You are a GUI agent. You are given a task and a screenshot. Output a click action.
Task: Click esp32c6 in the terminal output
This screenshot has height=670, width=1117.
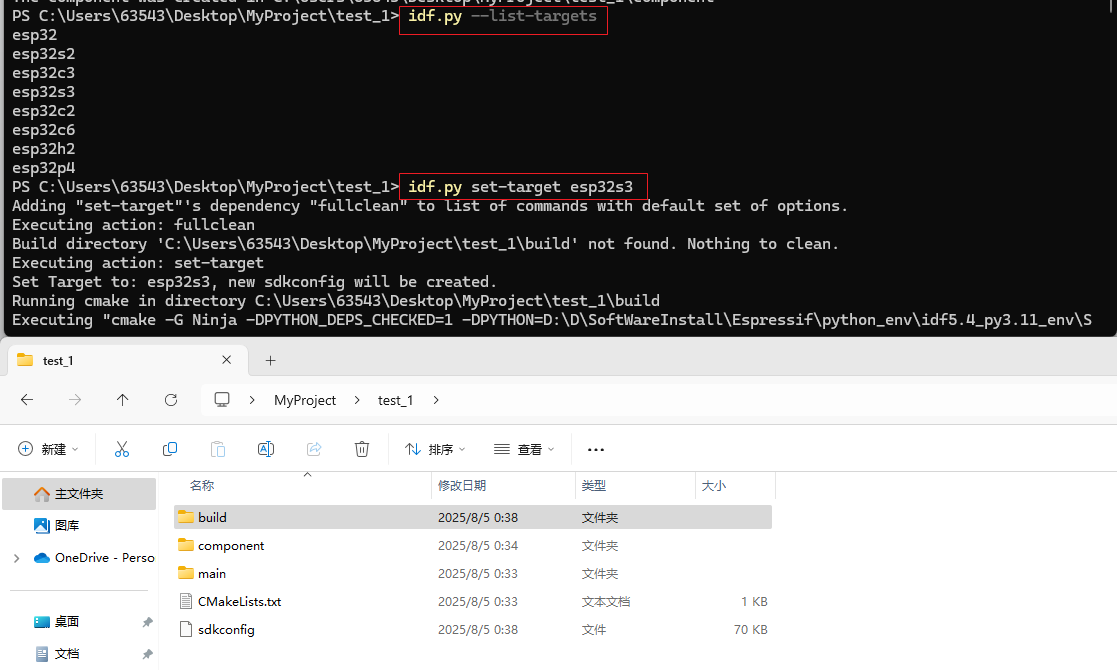(43, 130)
